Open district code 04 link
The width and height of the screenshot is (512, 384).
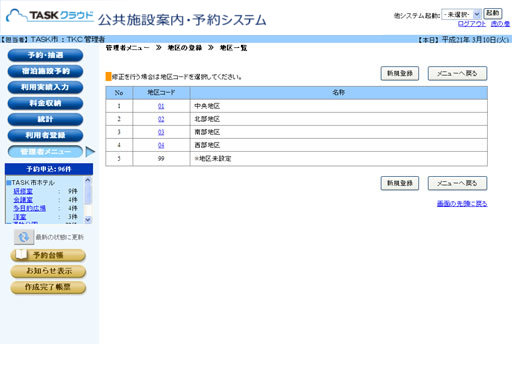coord(161,145)
